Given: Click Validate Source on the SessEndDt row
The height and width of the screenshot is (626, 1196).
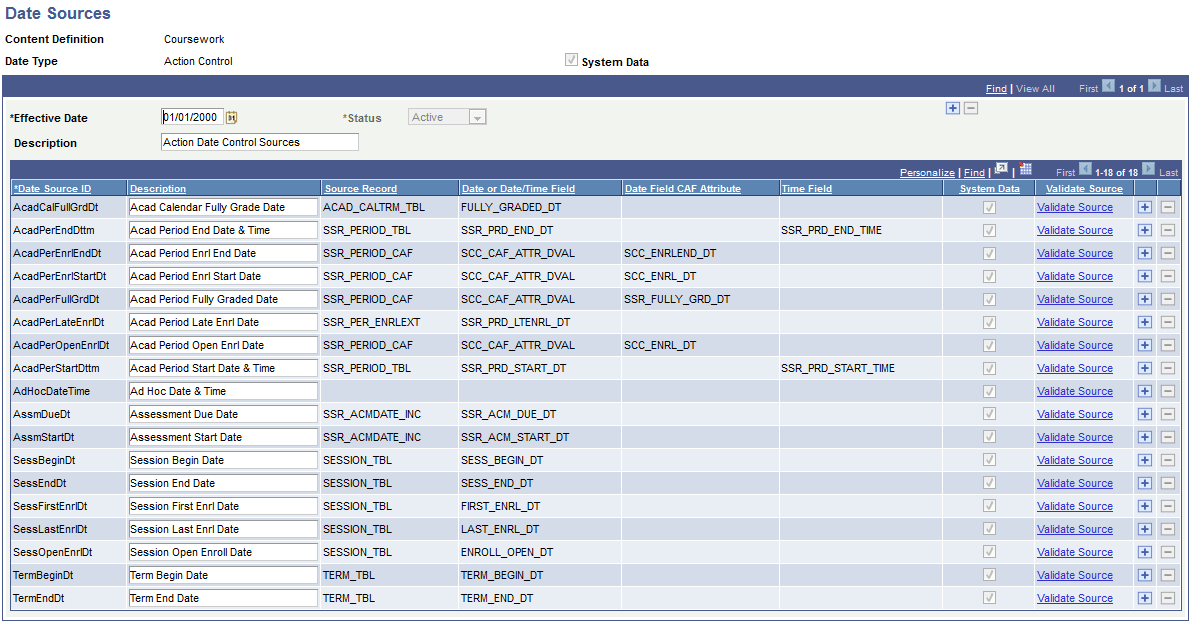Looking at the screenshot, I should pyautogui.click(x=1074, y=482).
